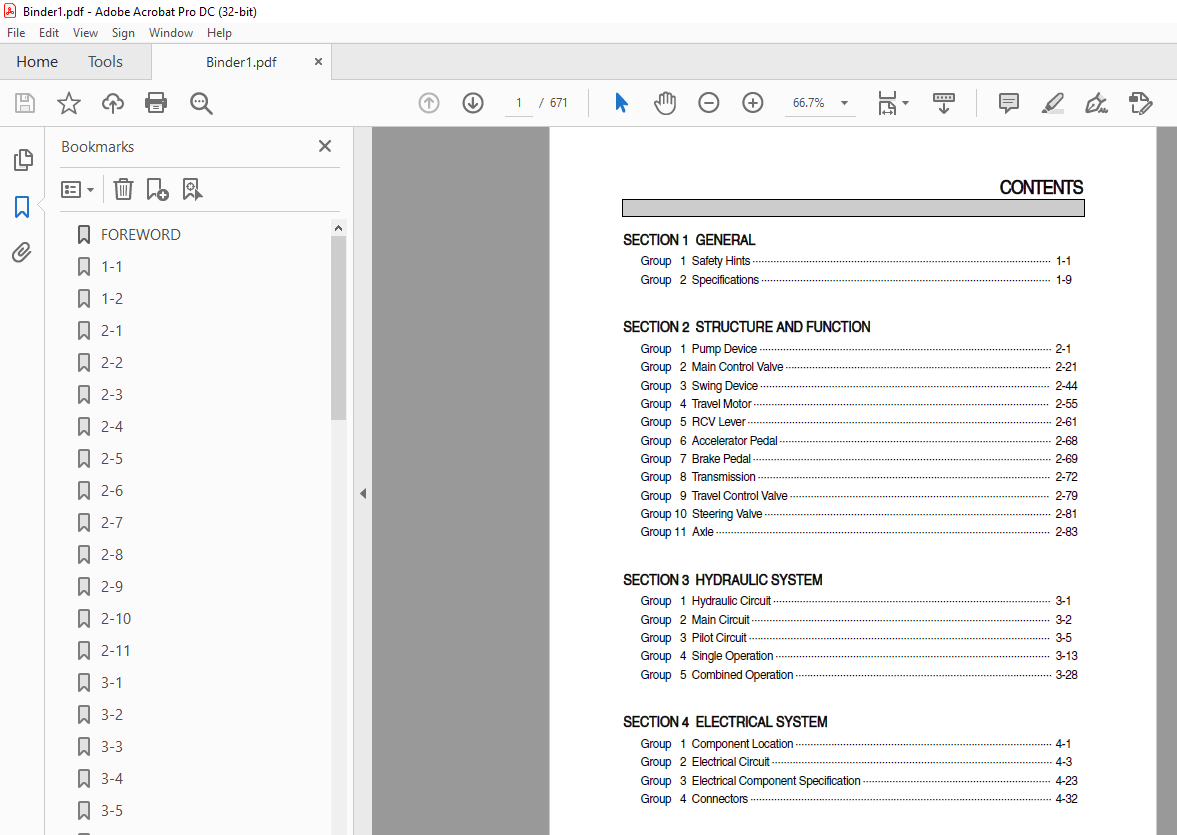Image resolution: width=1177 pixels, height=835 pixels.
Task: Switch to the Tools tab
Action: pos(105,62)
